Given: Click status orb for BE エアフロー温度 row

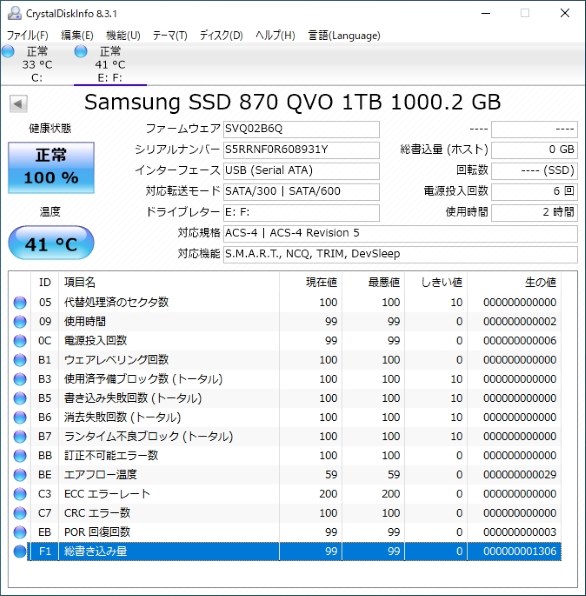Looking at the screenshot, I should [x=20, y=475].
